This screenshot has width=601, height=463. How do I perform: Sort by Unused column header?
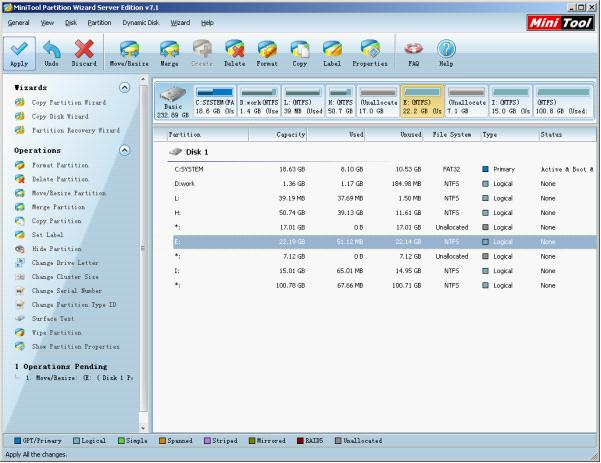click(394, 135)
